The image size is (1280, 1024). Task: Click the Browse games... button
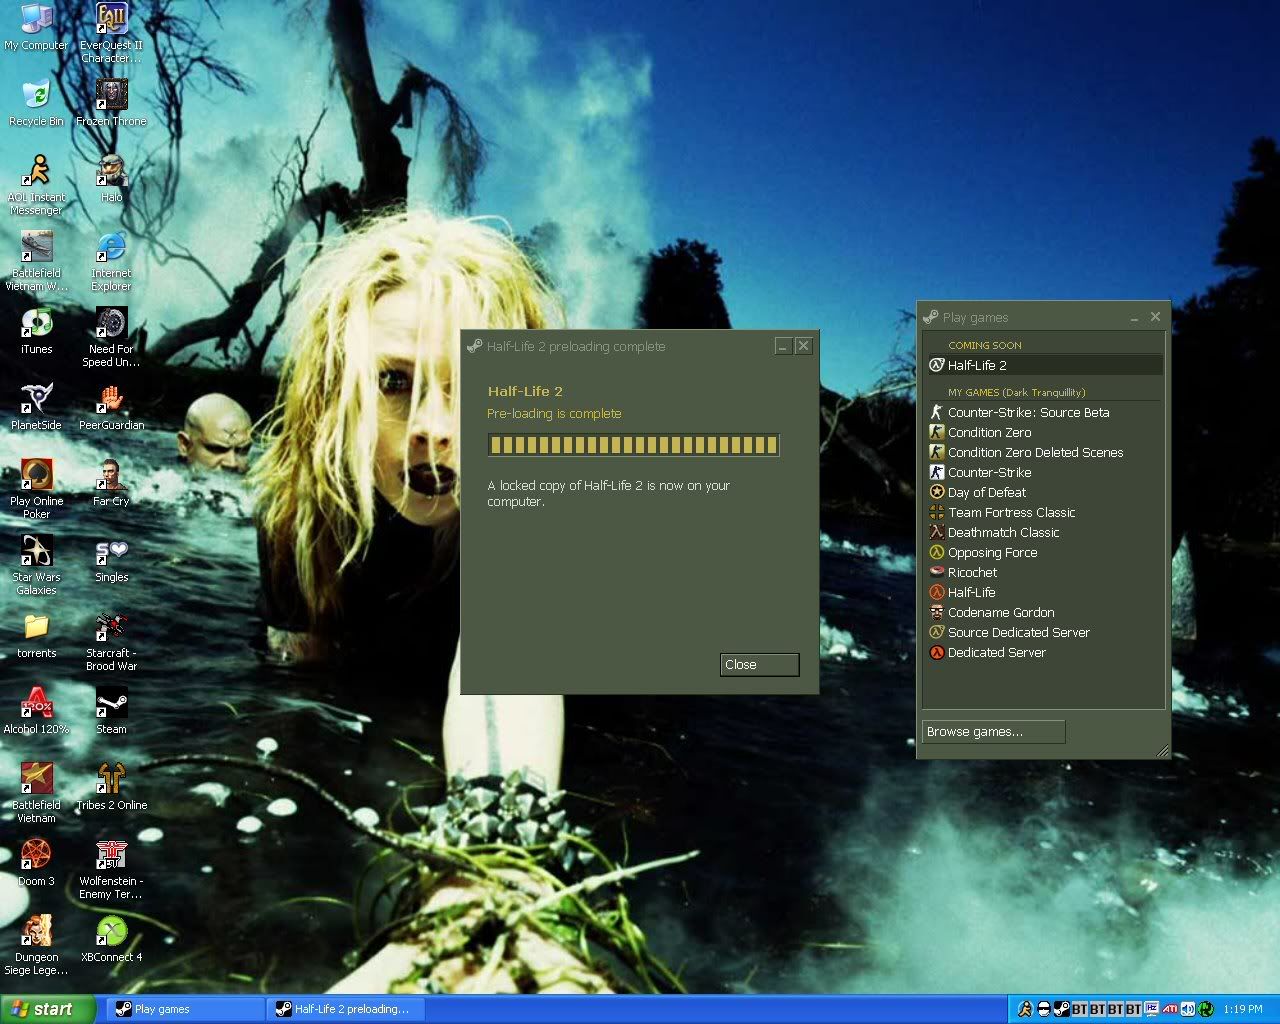click(993, 732)
